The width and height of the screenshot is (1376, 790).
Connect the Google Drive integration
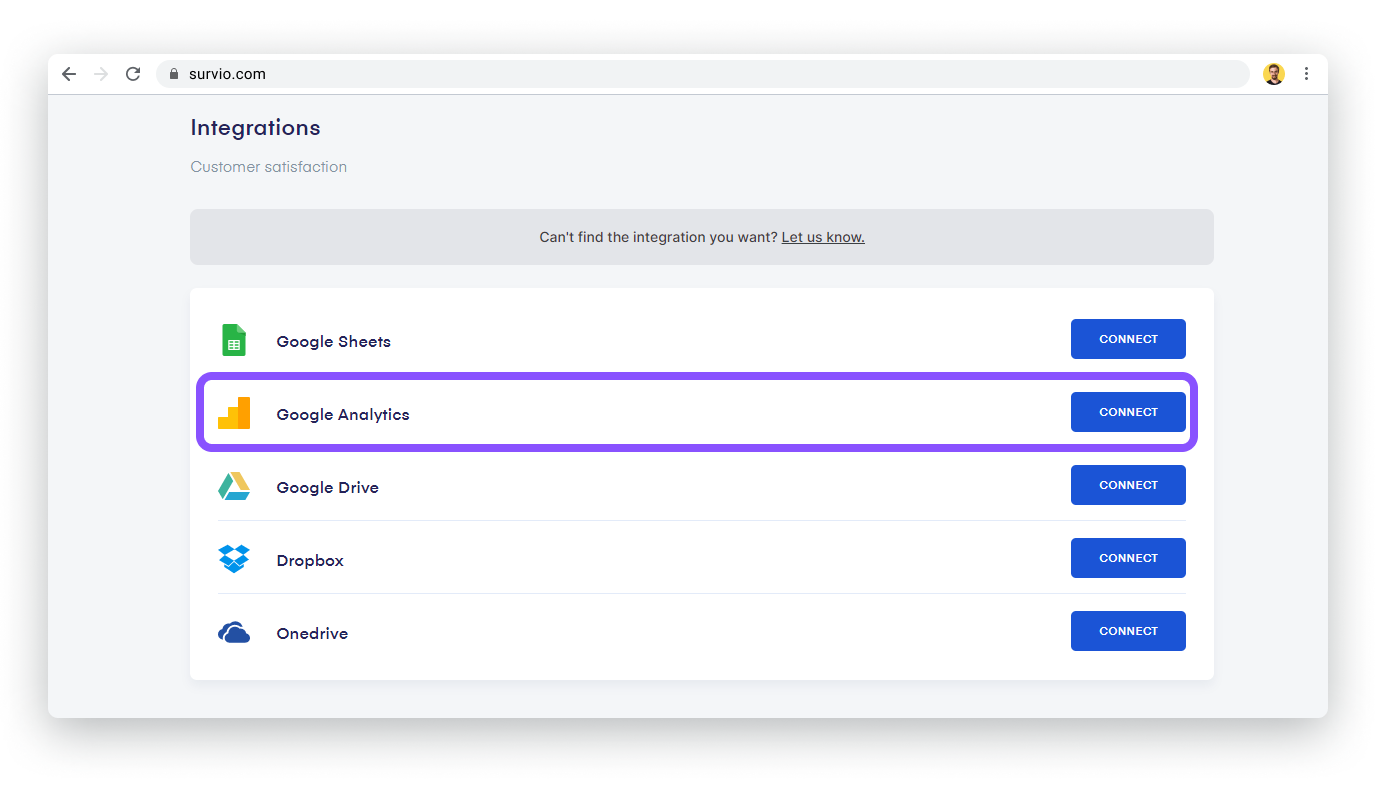(1128, 485)
